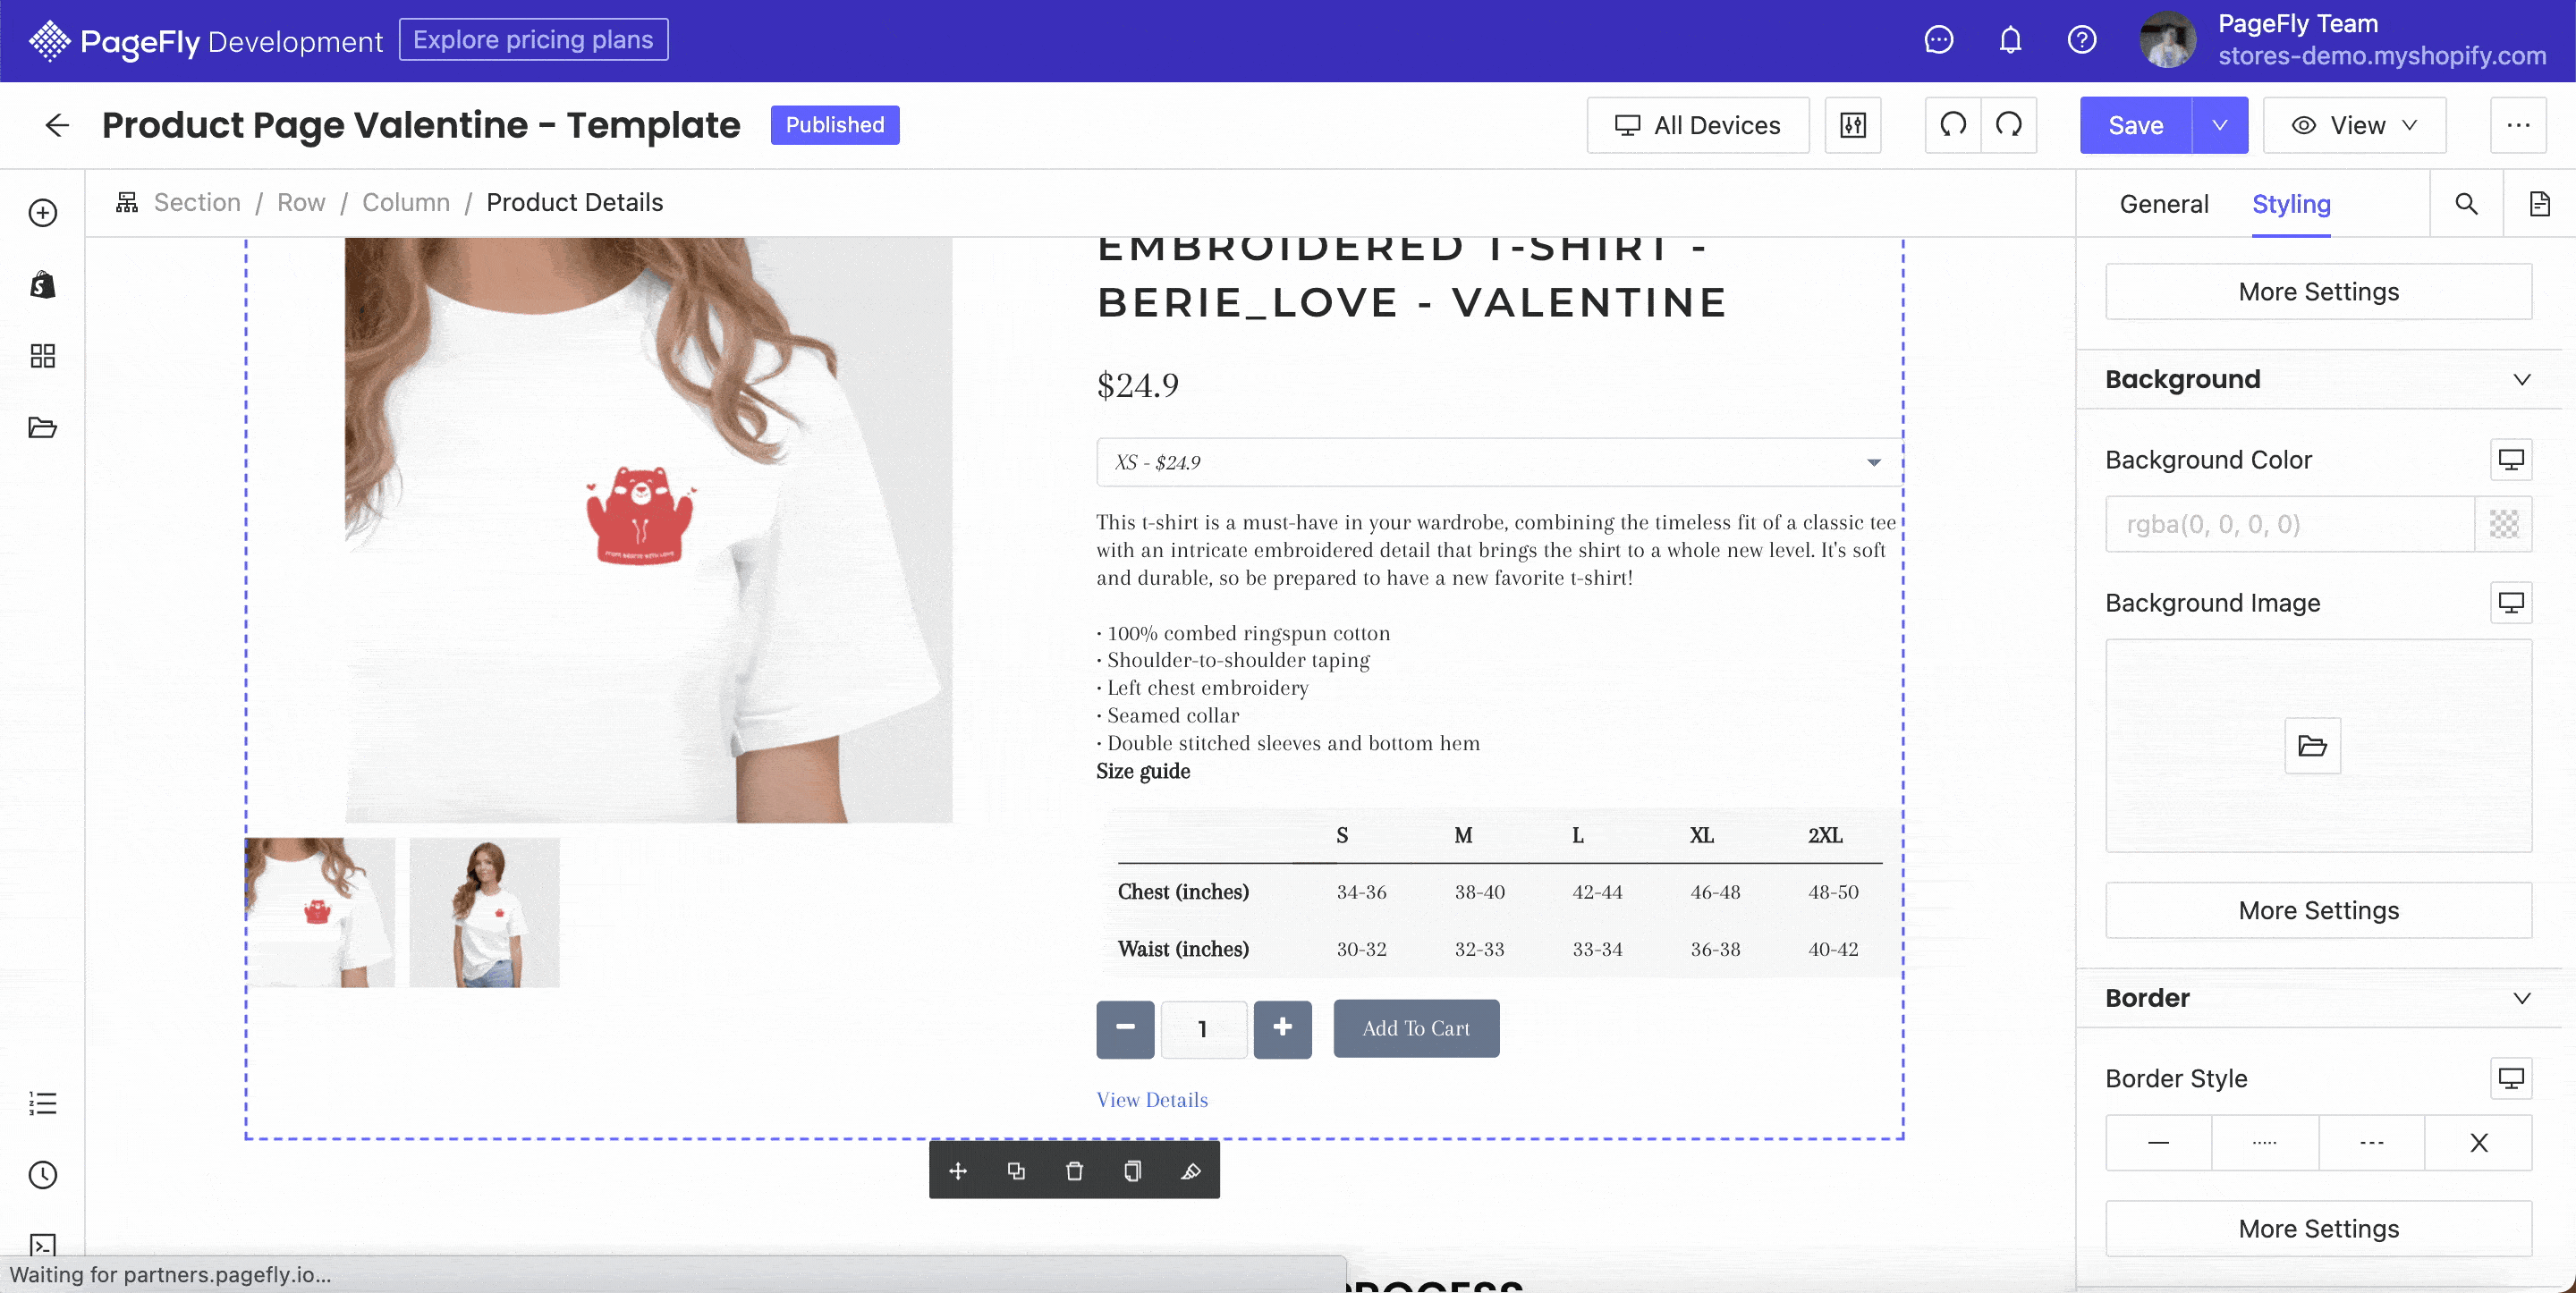
Task: Open the page outline list icon
Action: point(42,1103)
